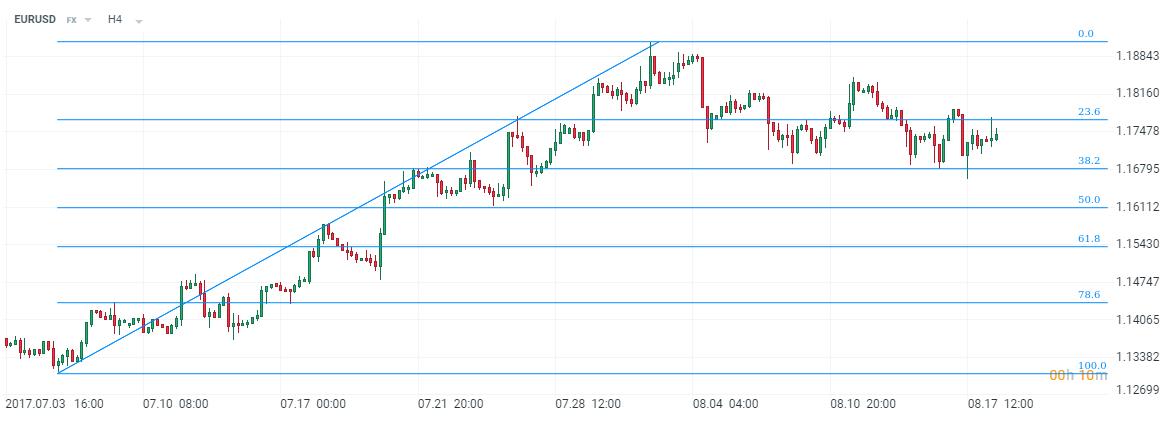Click the 1.16112 price on the scale
The image size is (1176, 421).
tap(1138, 206)
